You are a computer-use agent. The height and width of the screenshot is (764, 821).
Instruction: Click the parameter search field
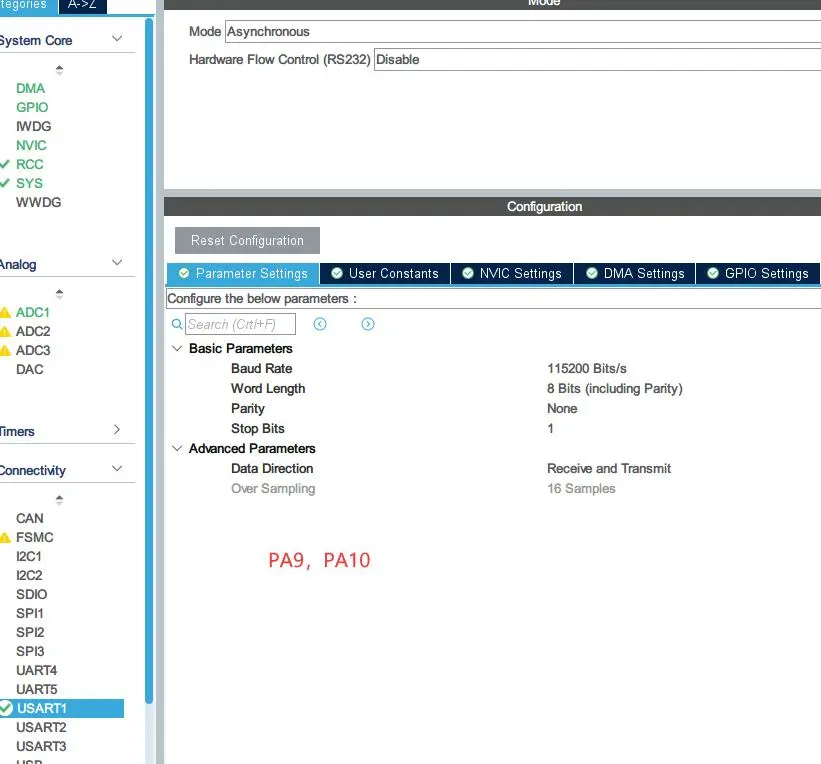pyautogui.click(x=240, y=324)
